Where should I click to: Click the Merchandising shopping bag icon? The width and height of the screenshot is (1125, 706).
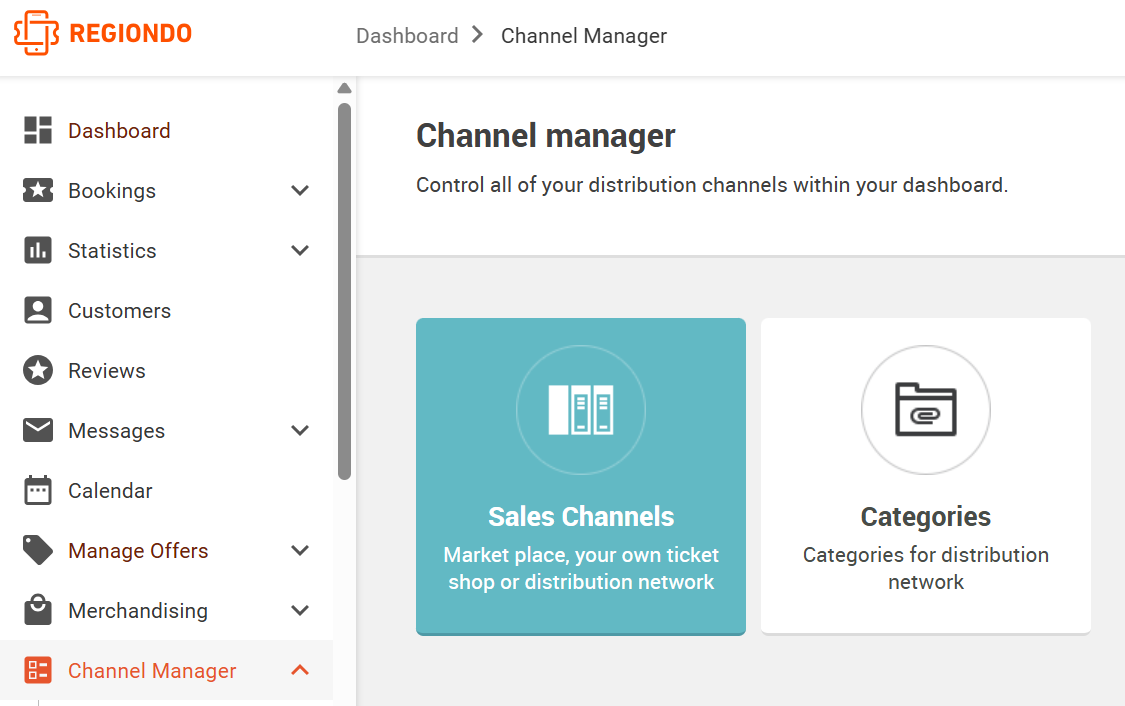[38, 610]
